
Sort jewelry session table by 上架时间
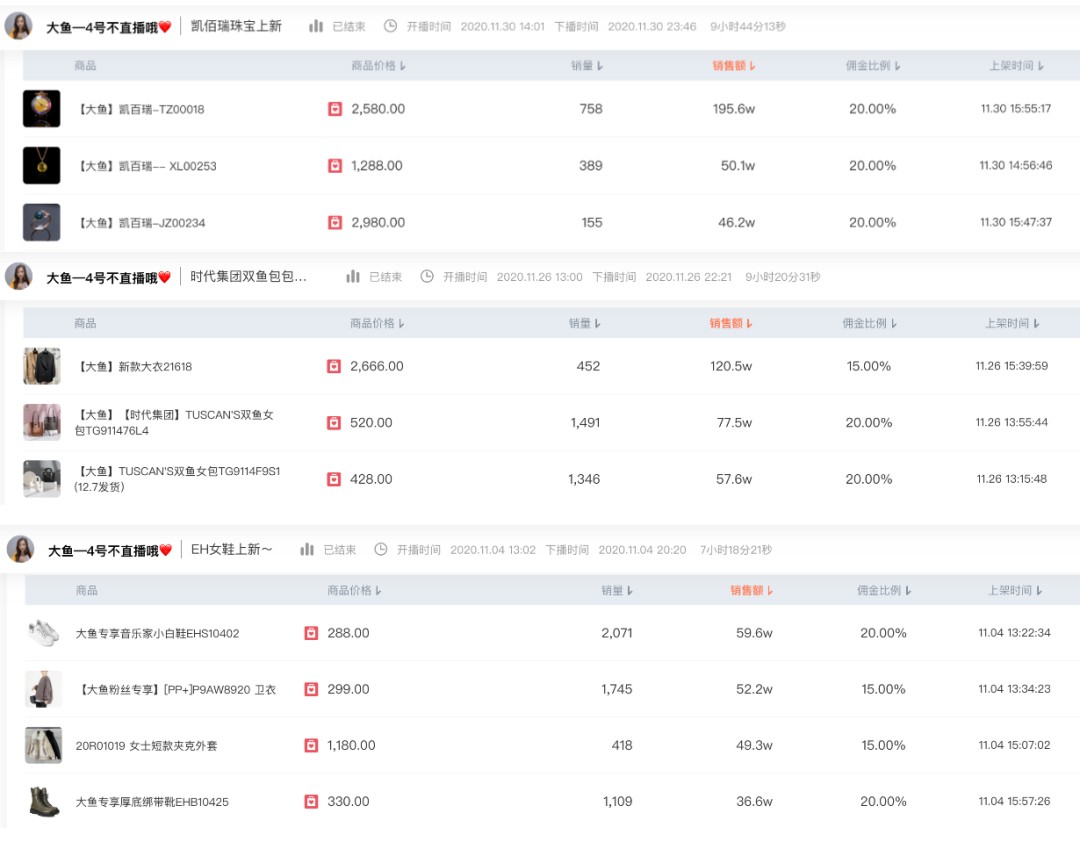pyautogui.click(x=1017, y=65)
